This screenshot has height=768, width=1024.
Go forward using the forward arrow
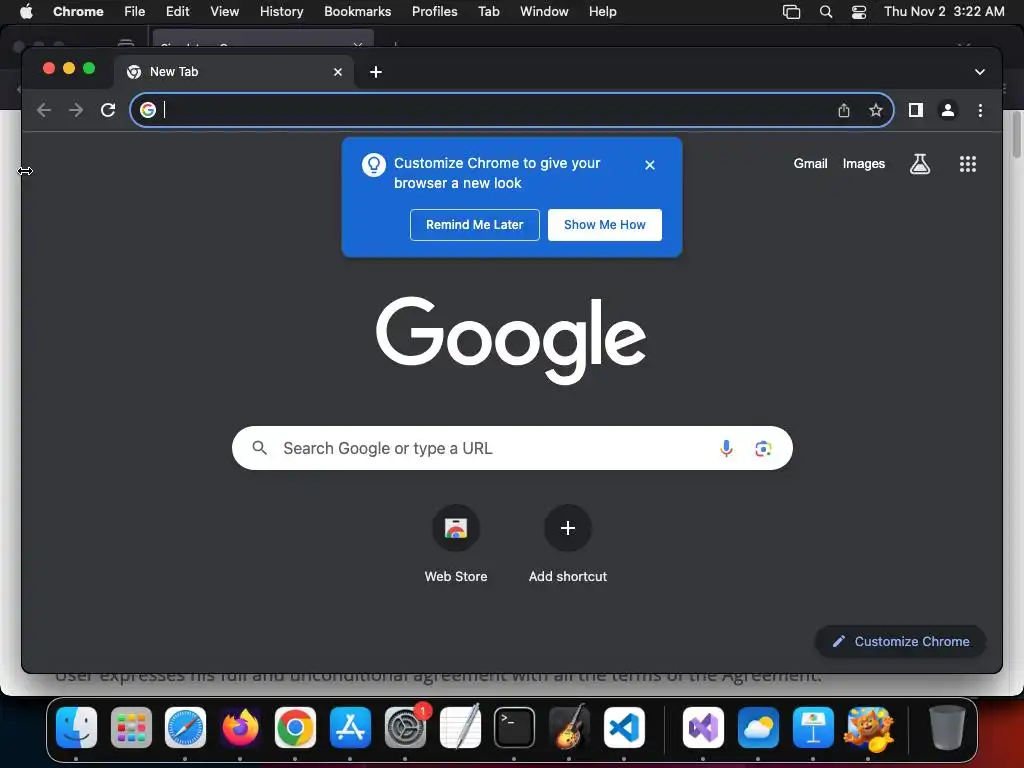(x=76, y=110)
